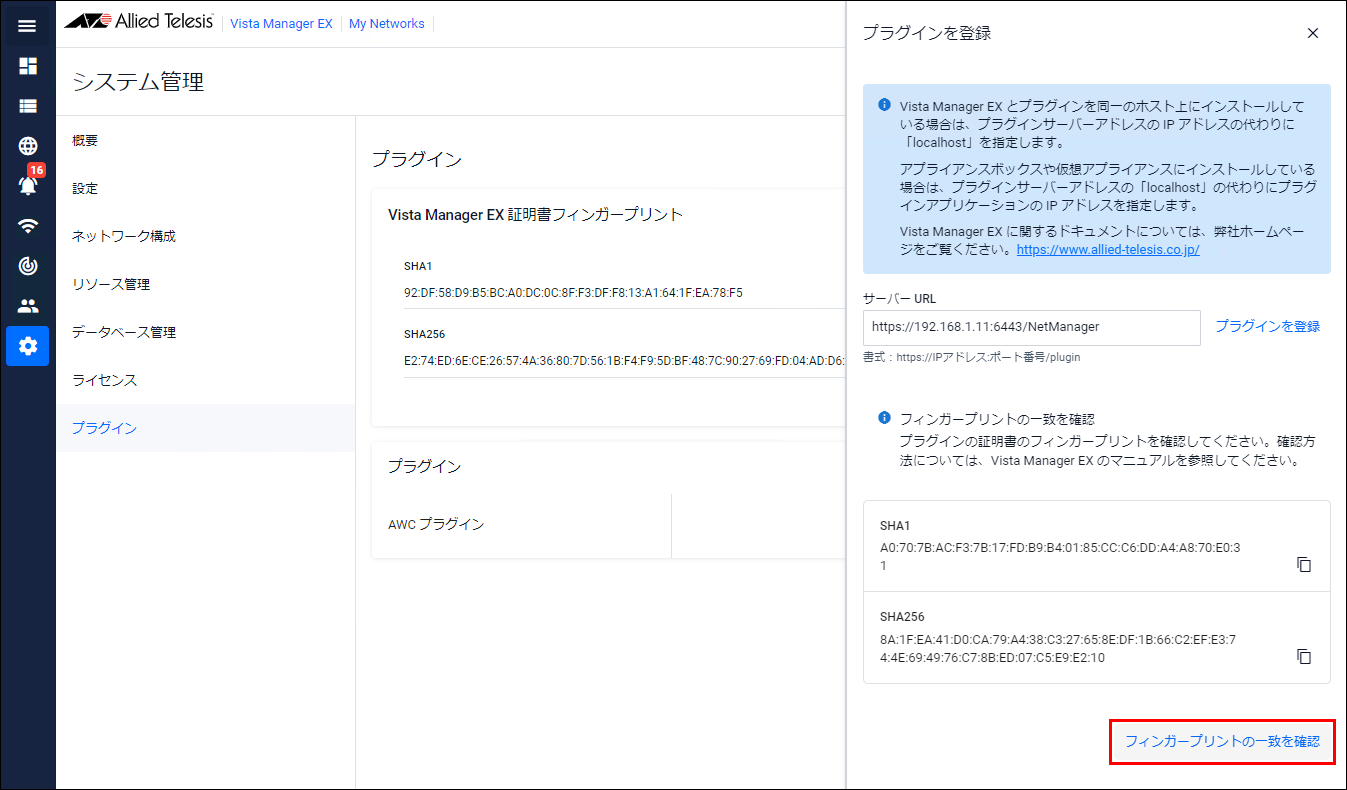Select 概要 in the system menu
Image resolution: width=1347 pixels, height=790 pixels.
85,141
